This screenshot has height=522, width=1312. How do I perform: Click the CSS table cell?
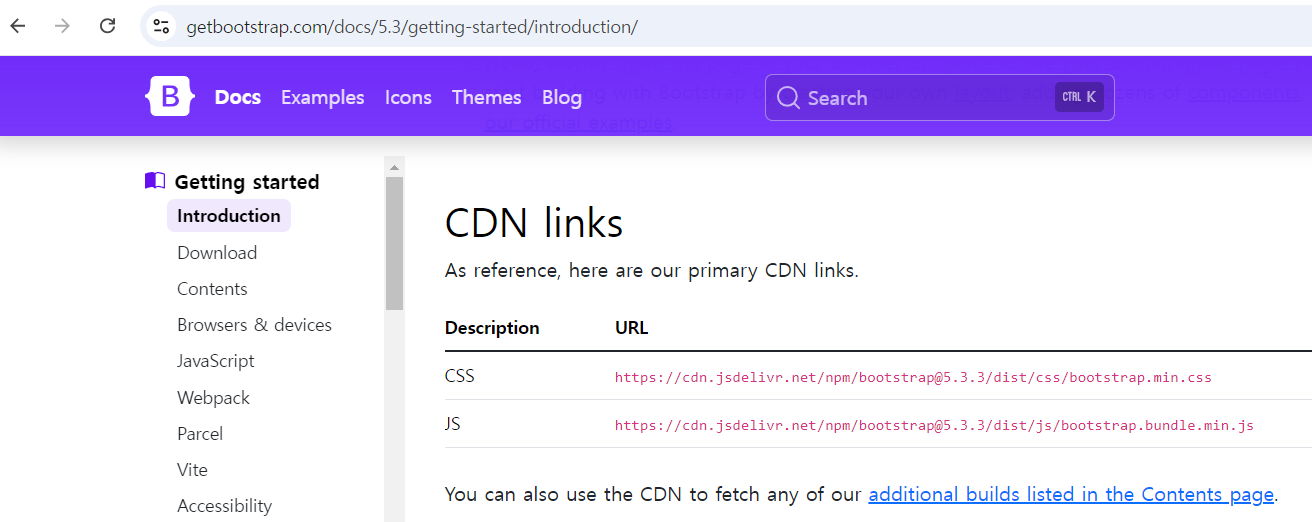point(460,377)
